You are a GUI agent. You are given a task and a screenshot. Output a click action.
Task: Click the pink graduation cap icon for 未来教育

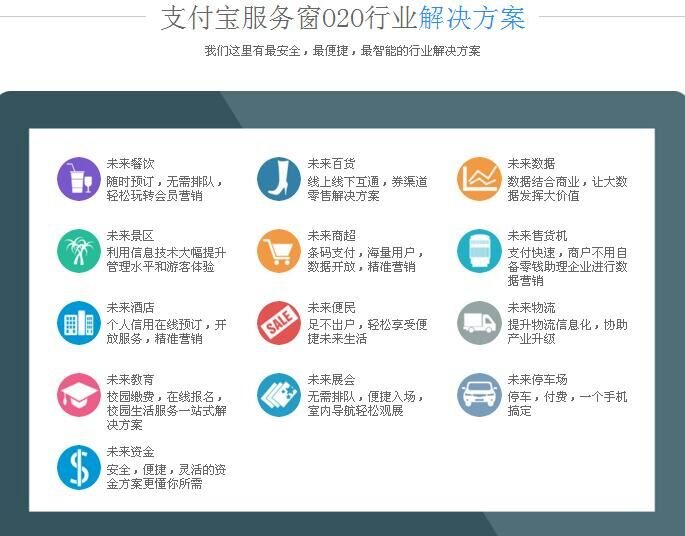(79, 395)
